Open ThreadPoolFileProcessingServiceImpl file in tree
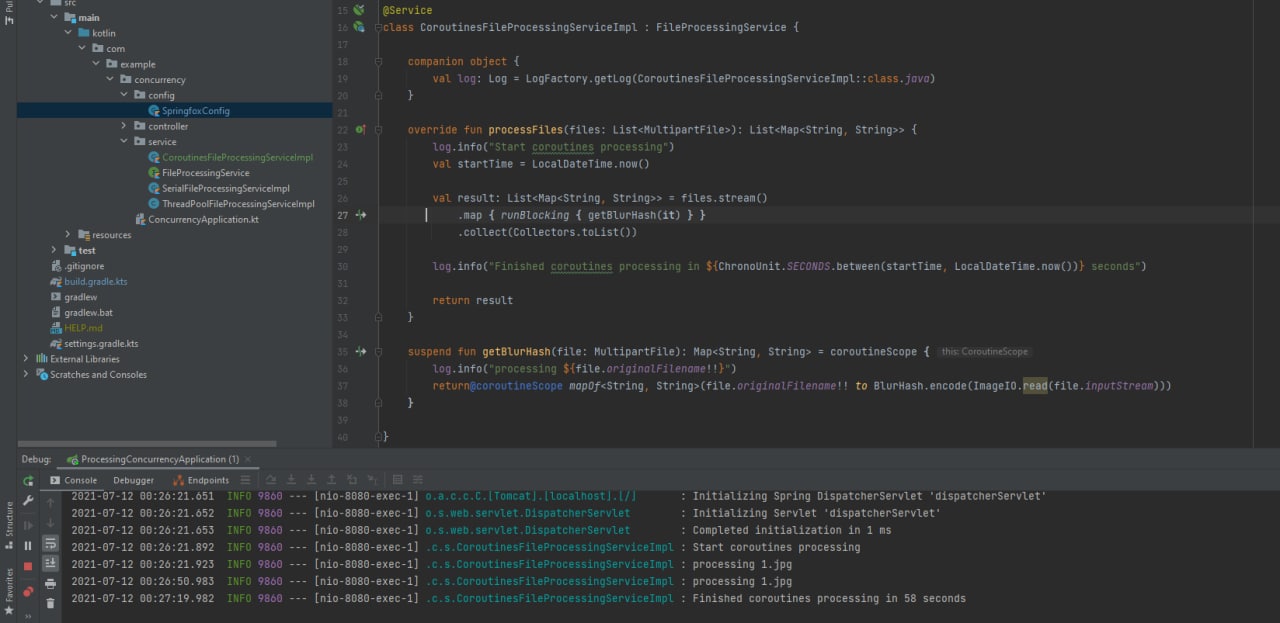Viewport: 1280px width, 623px height. (x=238, y=204)
